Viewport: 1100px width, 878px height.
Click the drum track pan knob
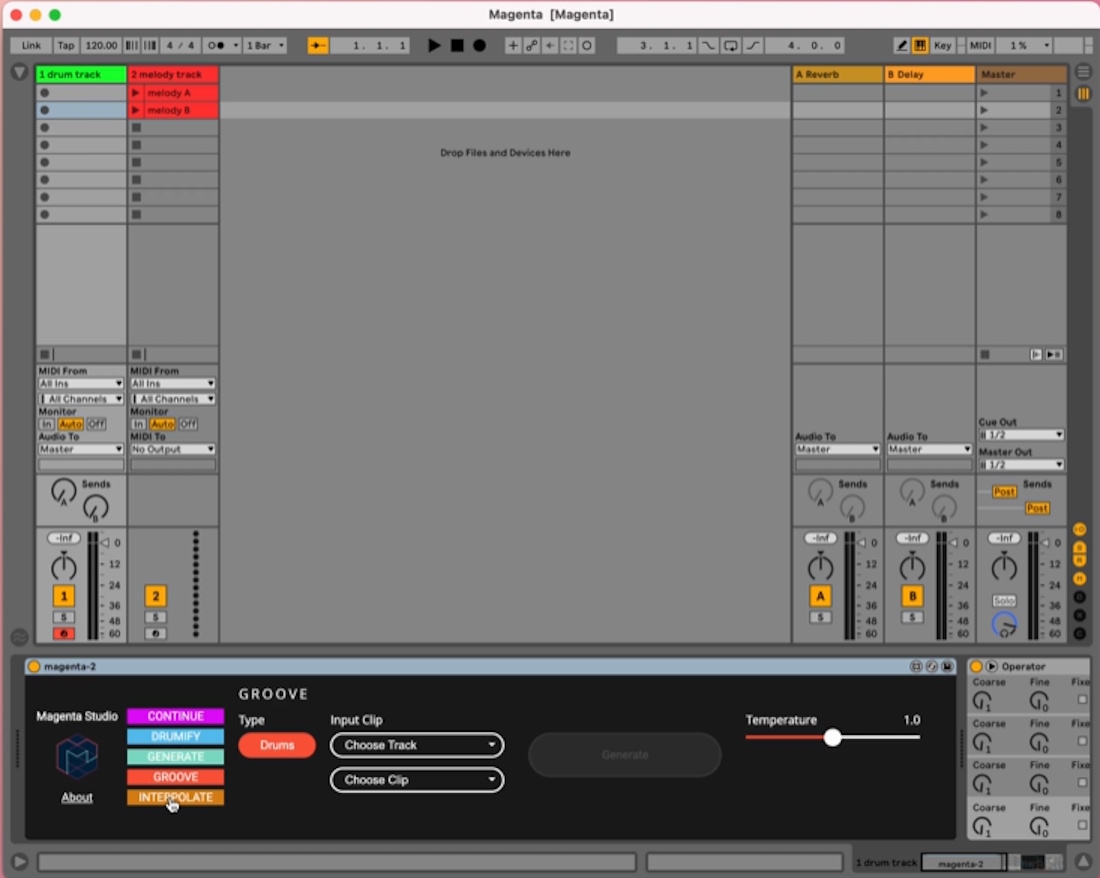click(x=64, y=566)
